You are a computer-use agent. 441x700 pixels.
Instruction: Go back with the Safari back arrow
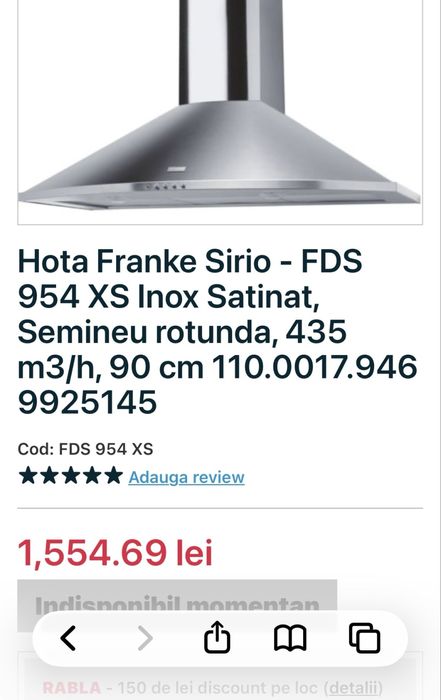point(68,638)
